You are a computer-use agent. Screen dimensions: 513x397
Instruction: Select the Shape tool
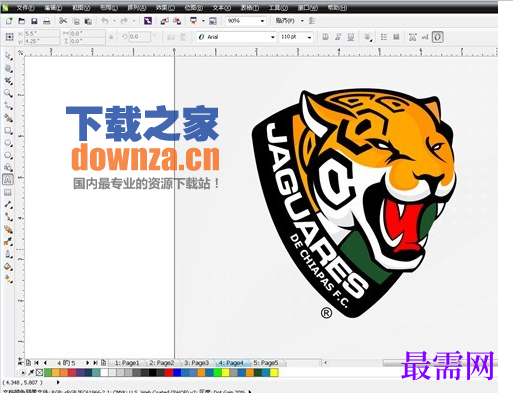[8, 68]
